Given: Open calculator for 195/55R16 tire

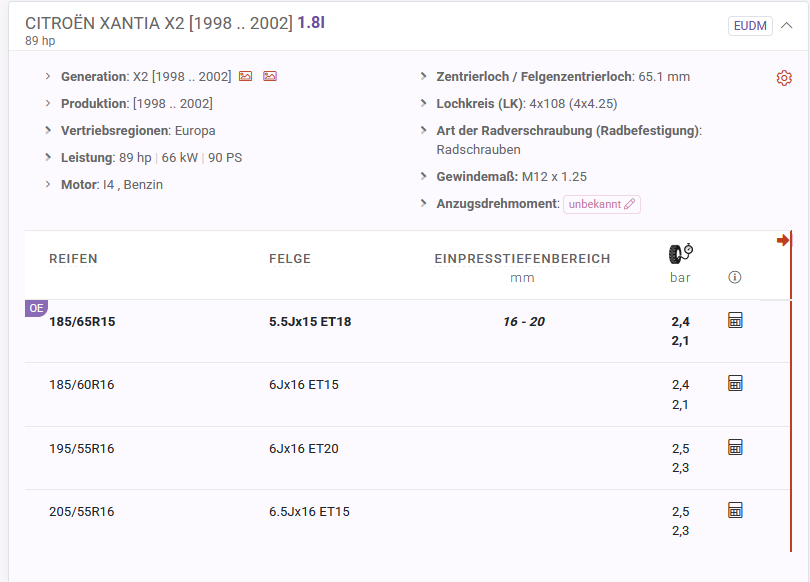Looking at the screenshot, I should [x=735, y=447].
